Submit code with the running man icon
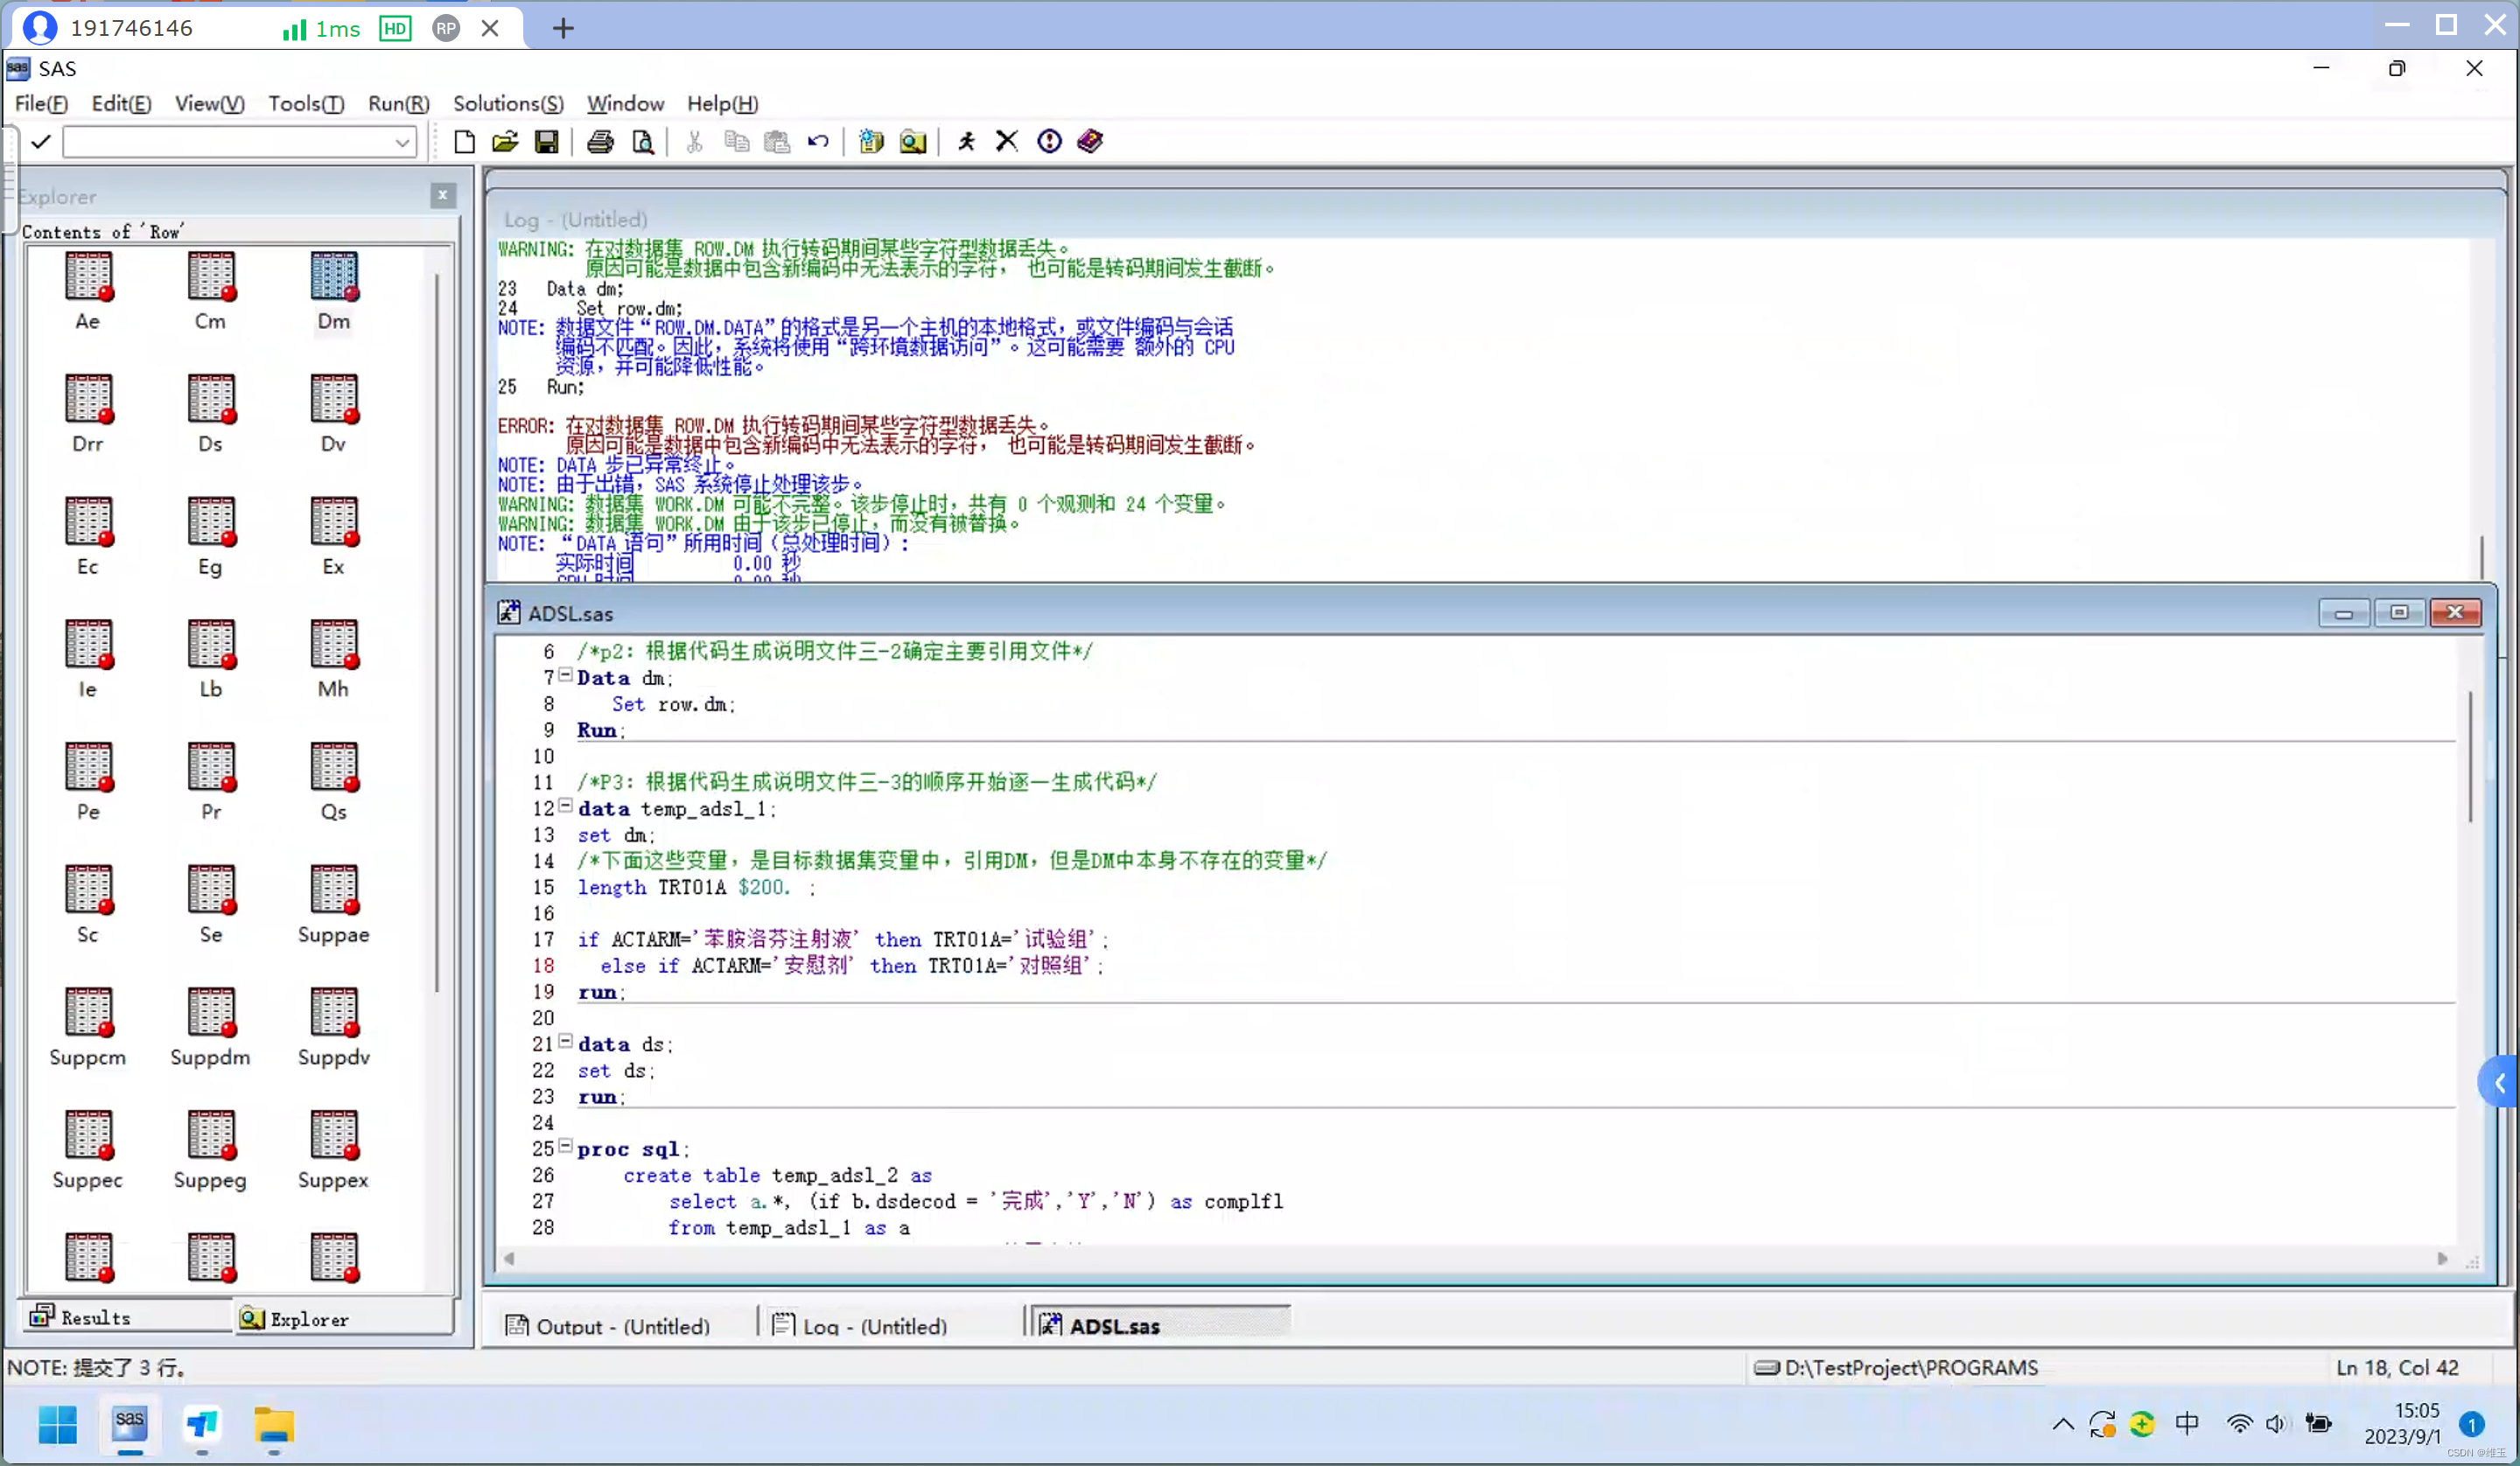 tap(966, 142)
